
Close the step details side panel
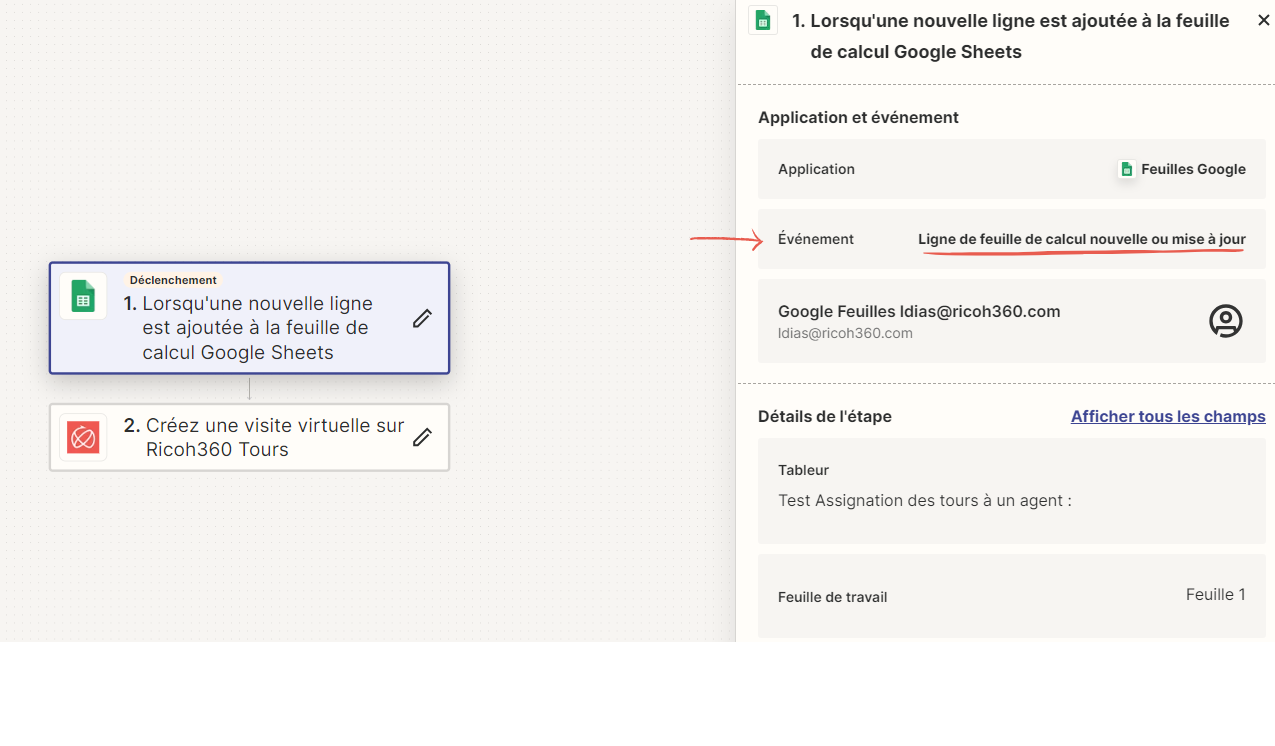1263,20
